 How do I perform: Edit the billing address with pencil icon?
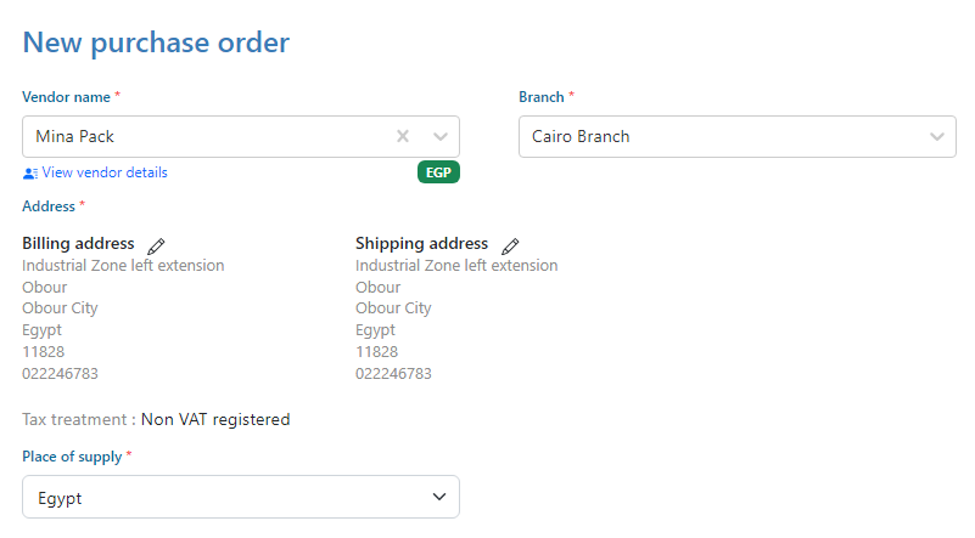(156, 246)
